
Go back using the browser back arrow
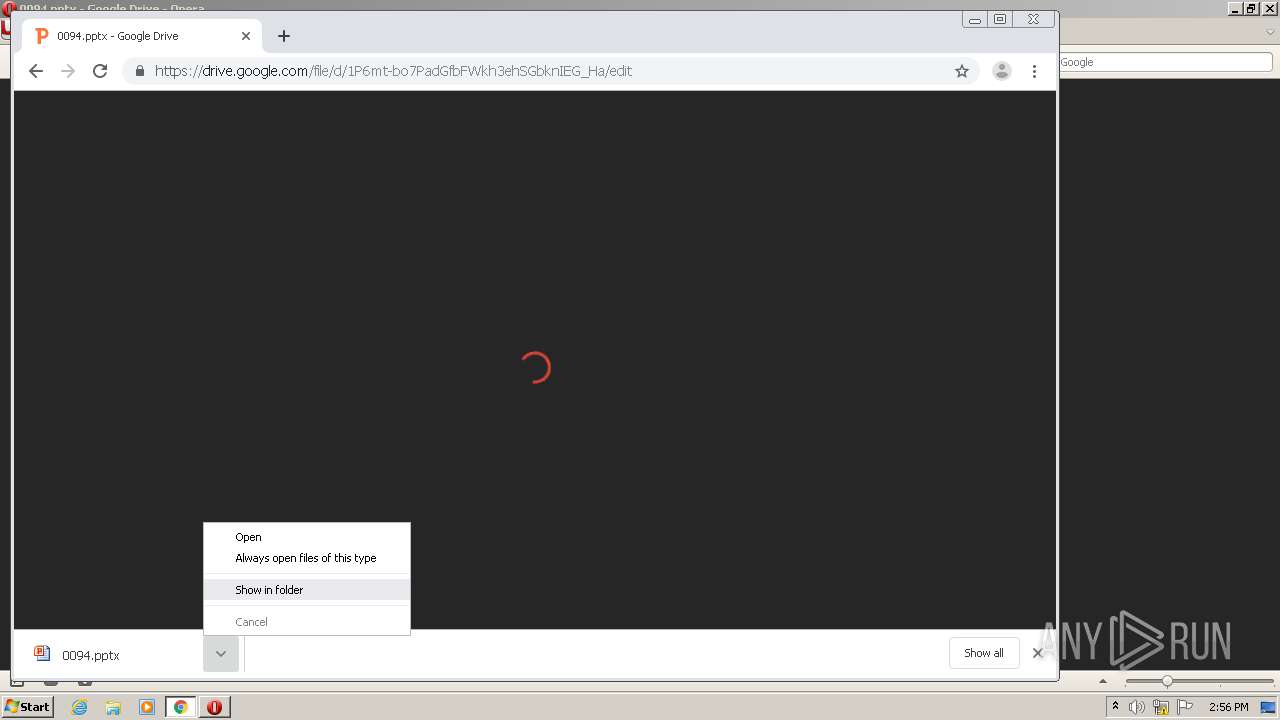click(36, 71)
